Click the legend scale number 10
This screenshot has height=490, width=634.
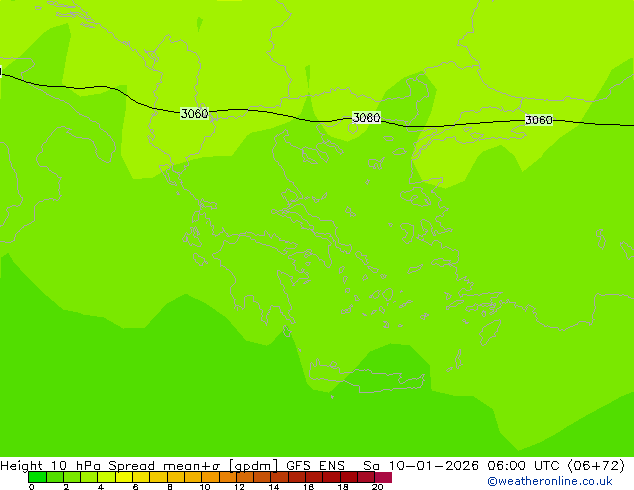point(205,487)
